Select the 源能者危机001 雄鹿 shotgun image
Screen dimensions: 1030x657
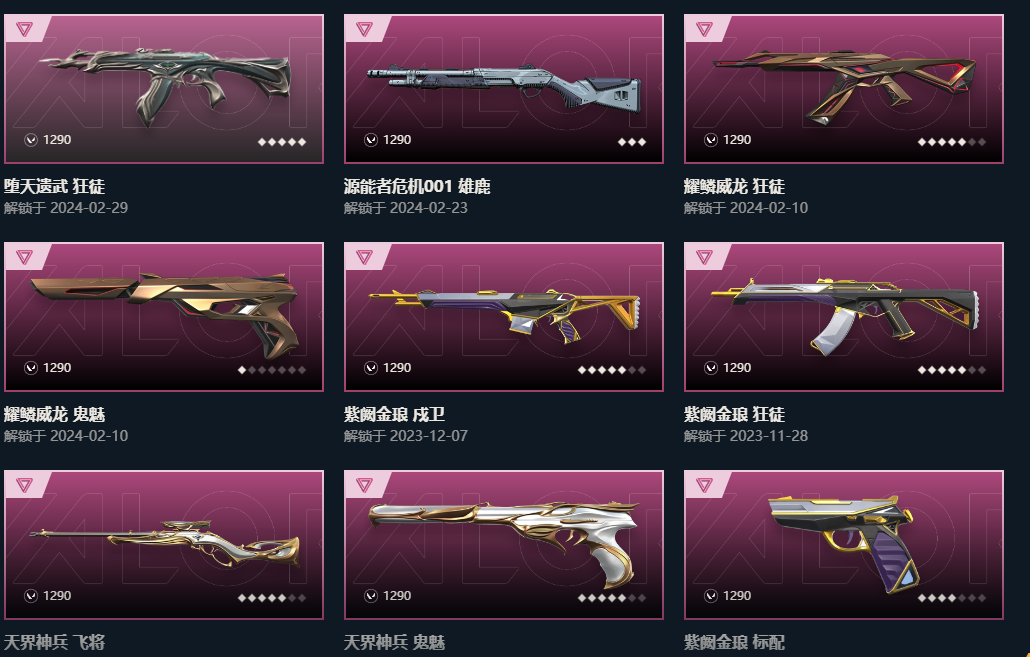504,85
